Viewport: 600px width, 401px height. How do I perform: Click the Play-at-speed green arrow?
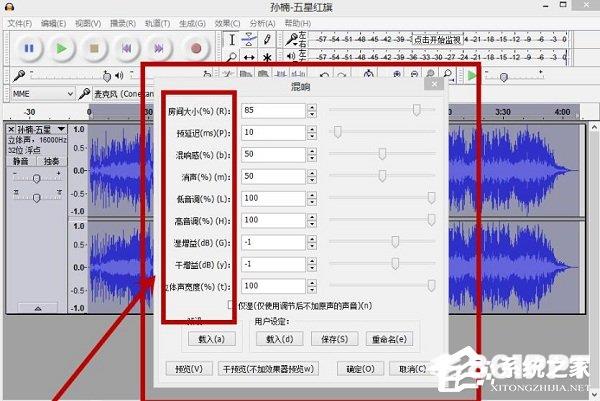472,75
